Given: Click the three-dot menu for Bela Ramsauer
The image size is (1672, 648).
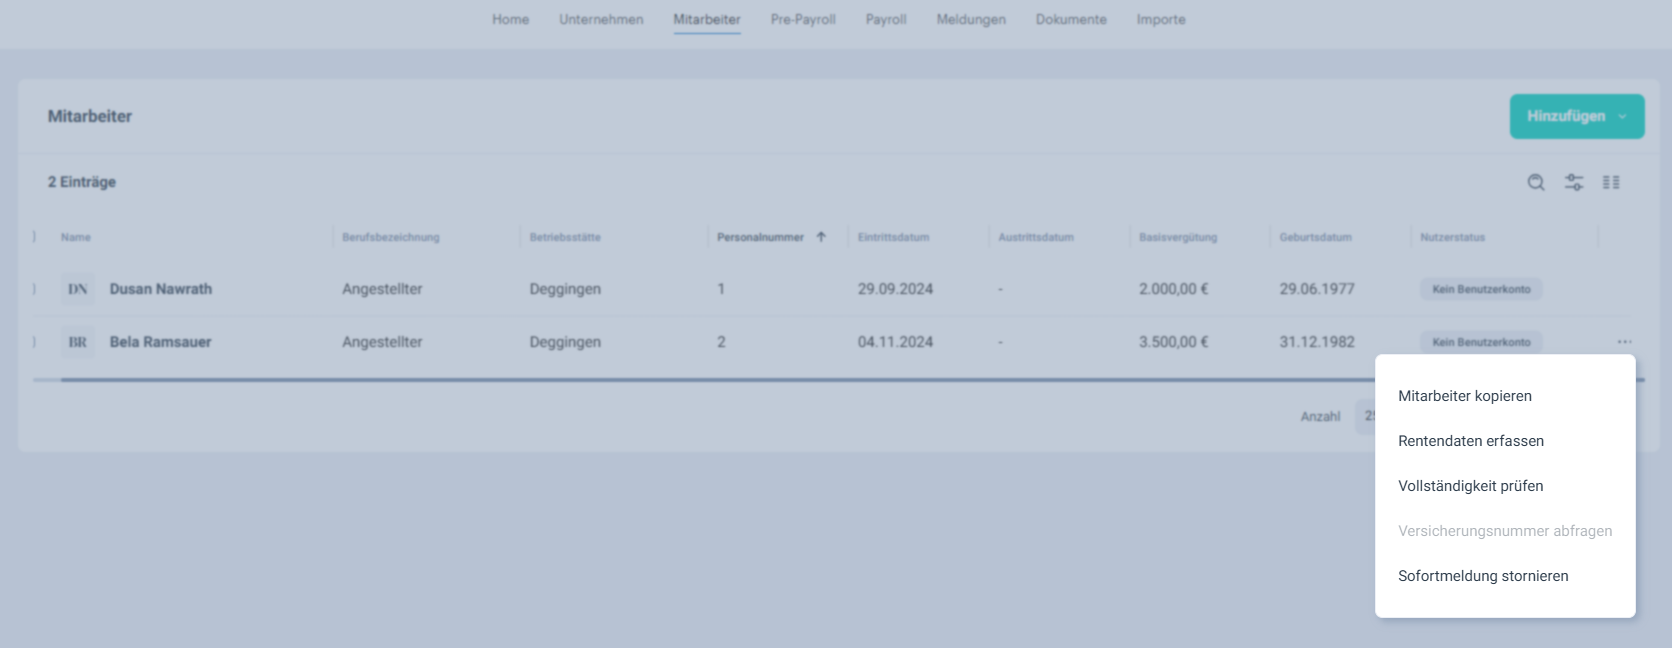Looking at the screenshot, I should pyautogui.click(x=1624, y=342).
